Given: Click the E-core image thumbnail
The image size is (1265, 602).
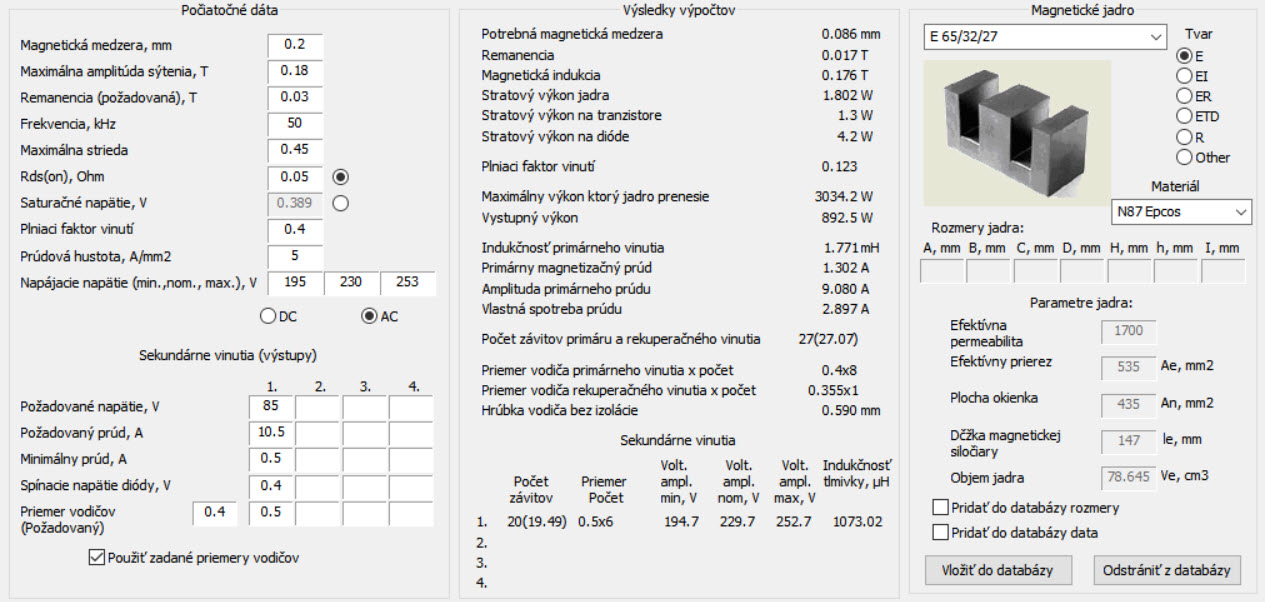Looking at the screenshot, I should tap(1017, 132).
